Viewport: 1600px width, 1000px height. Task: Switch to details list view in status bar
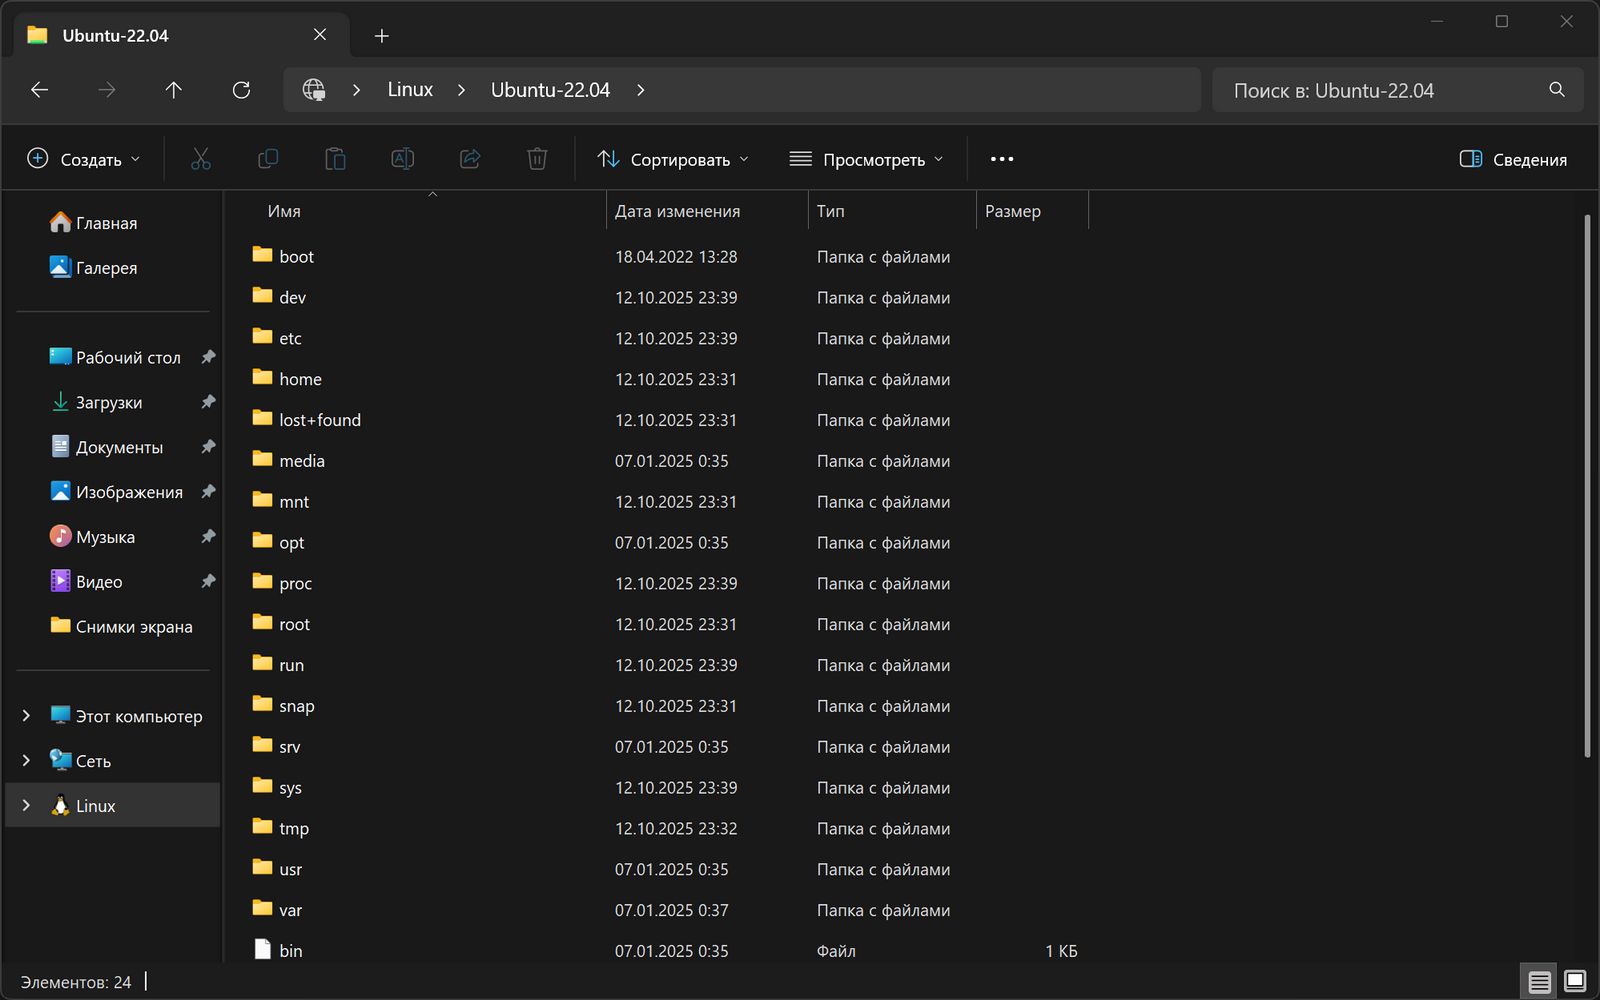coord(1539,981)
